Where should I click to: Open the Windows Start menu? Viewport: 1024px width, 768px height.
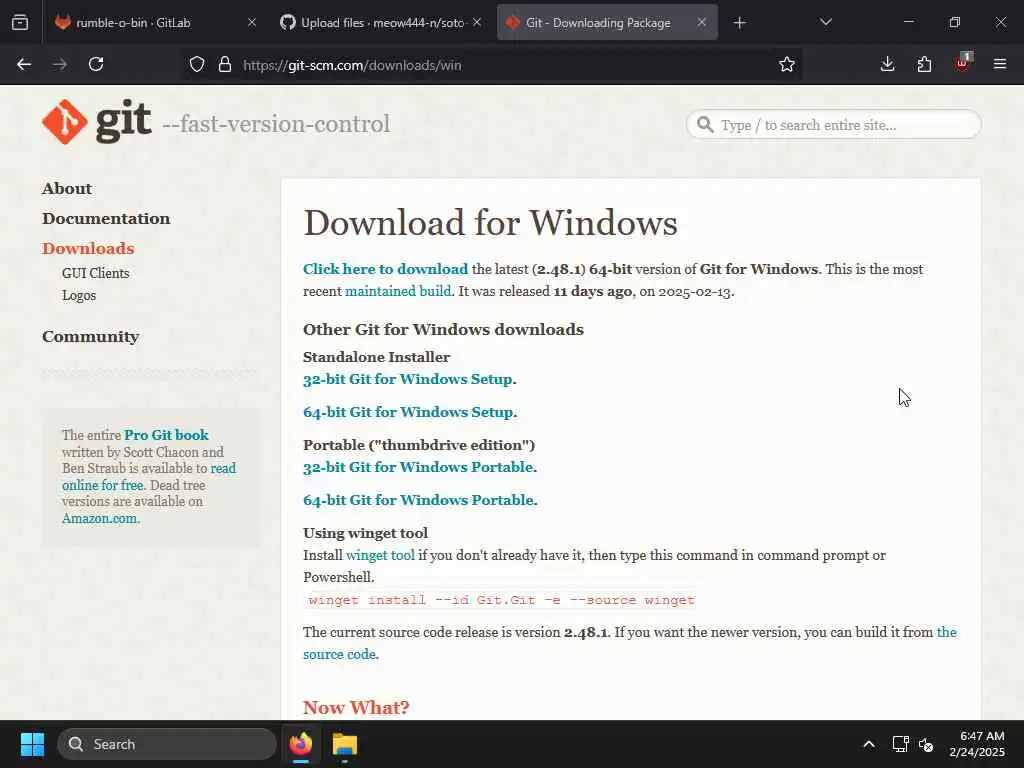[32, 744]
